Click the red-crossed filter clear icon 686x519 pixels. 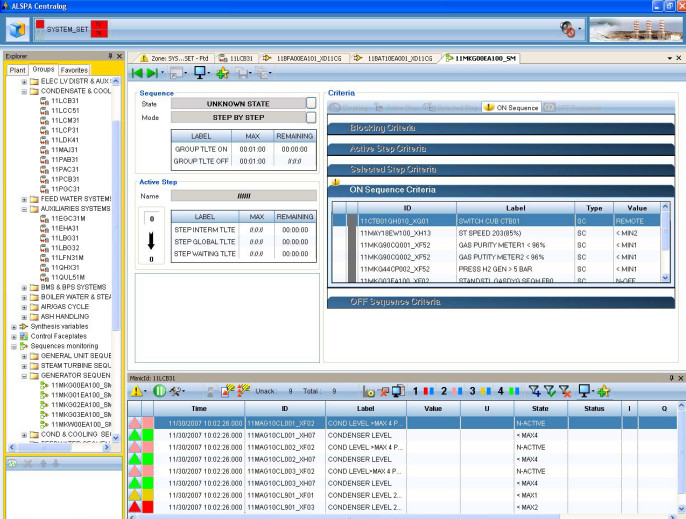pos(566,391)
